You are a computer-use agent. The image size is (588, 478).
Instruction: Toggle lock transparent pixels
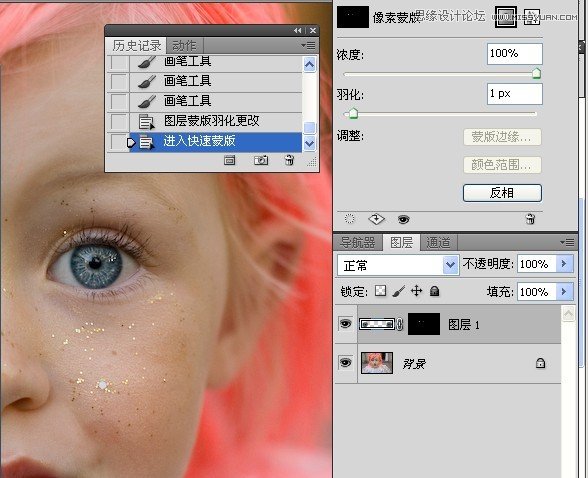pos(380,291)
